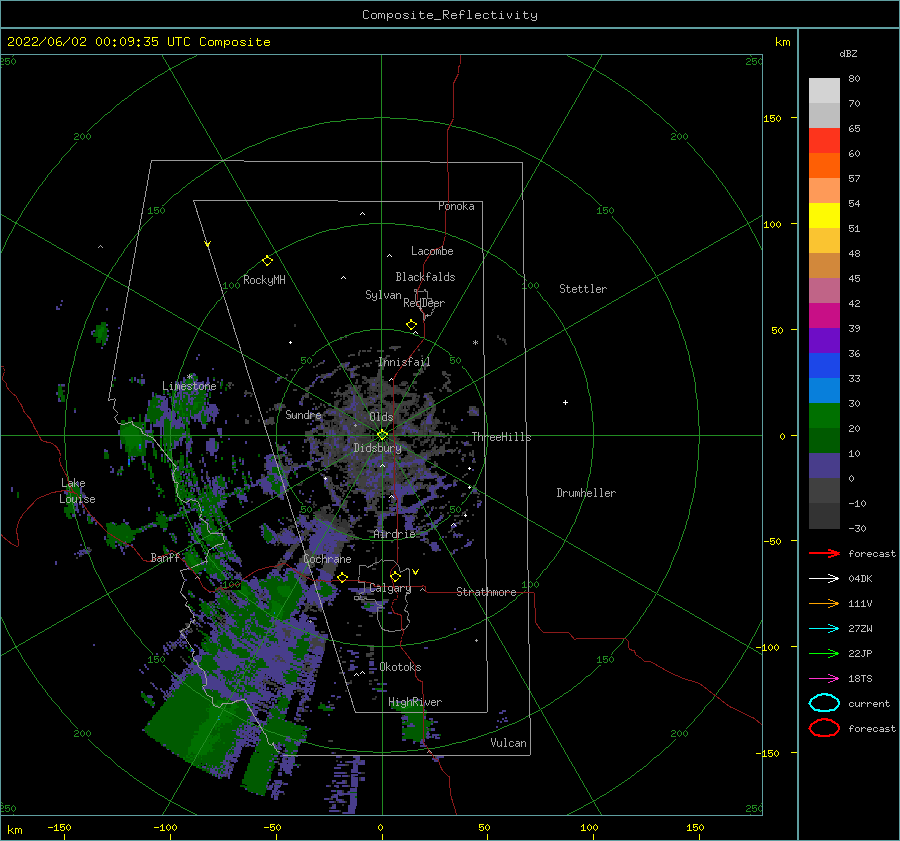Pick the magenta swatch between 42 and 39
Image resolution: width=900 pixels, height=841 pixels.
click(x=824, y=316)
